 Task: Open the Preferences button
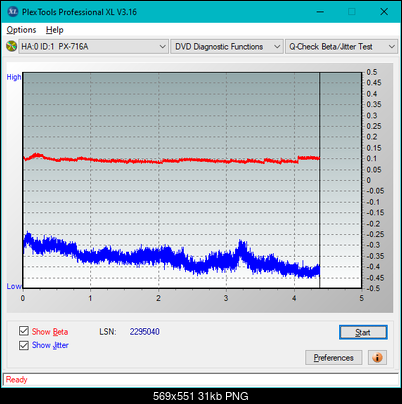coord(333,358)
